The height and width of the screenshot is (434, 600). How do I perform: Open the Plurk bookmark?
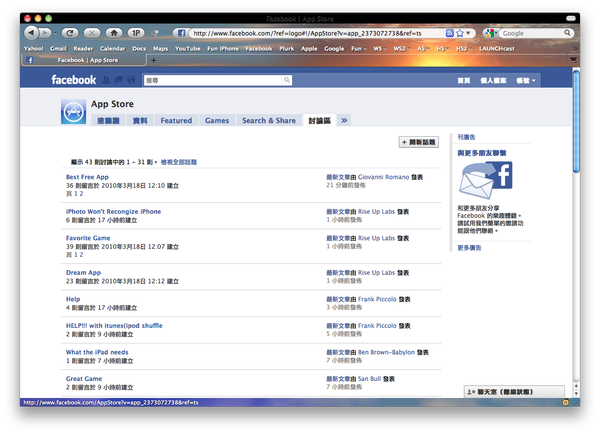coord(287,49)
